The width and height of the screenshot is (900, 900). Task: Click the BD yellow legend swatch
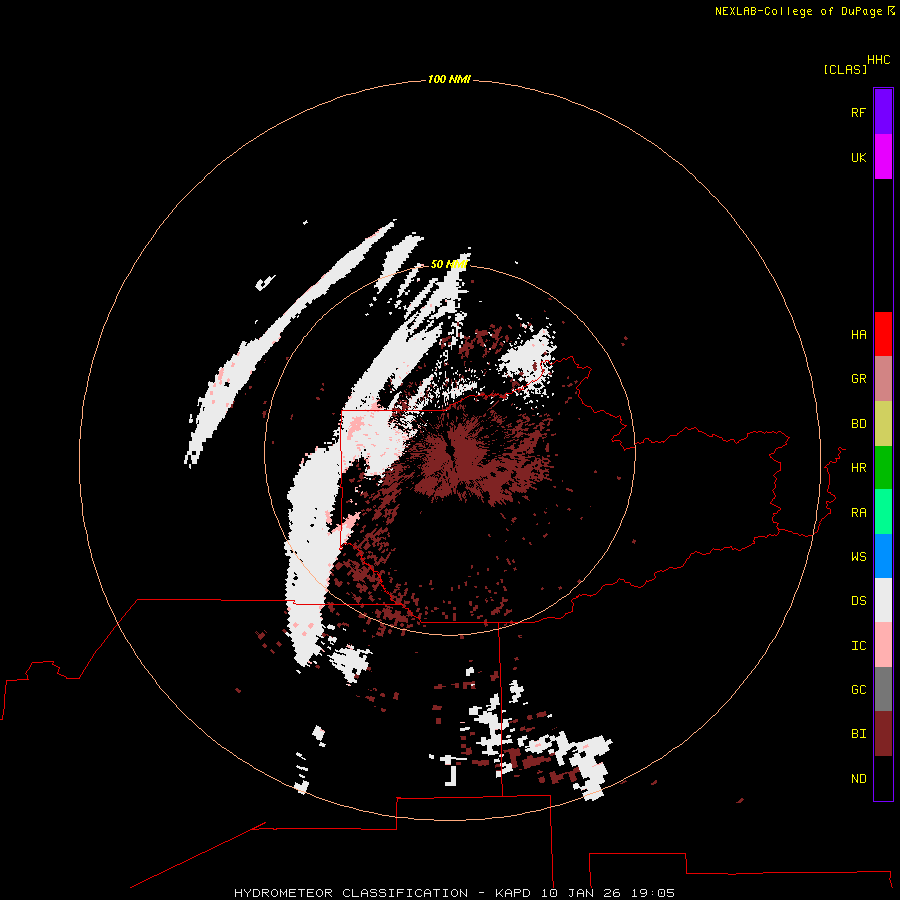tap(883, 424)
